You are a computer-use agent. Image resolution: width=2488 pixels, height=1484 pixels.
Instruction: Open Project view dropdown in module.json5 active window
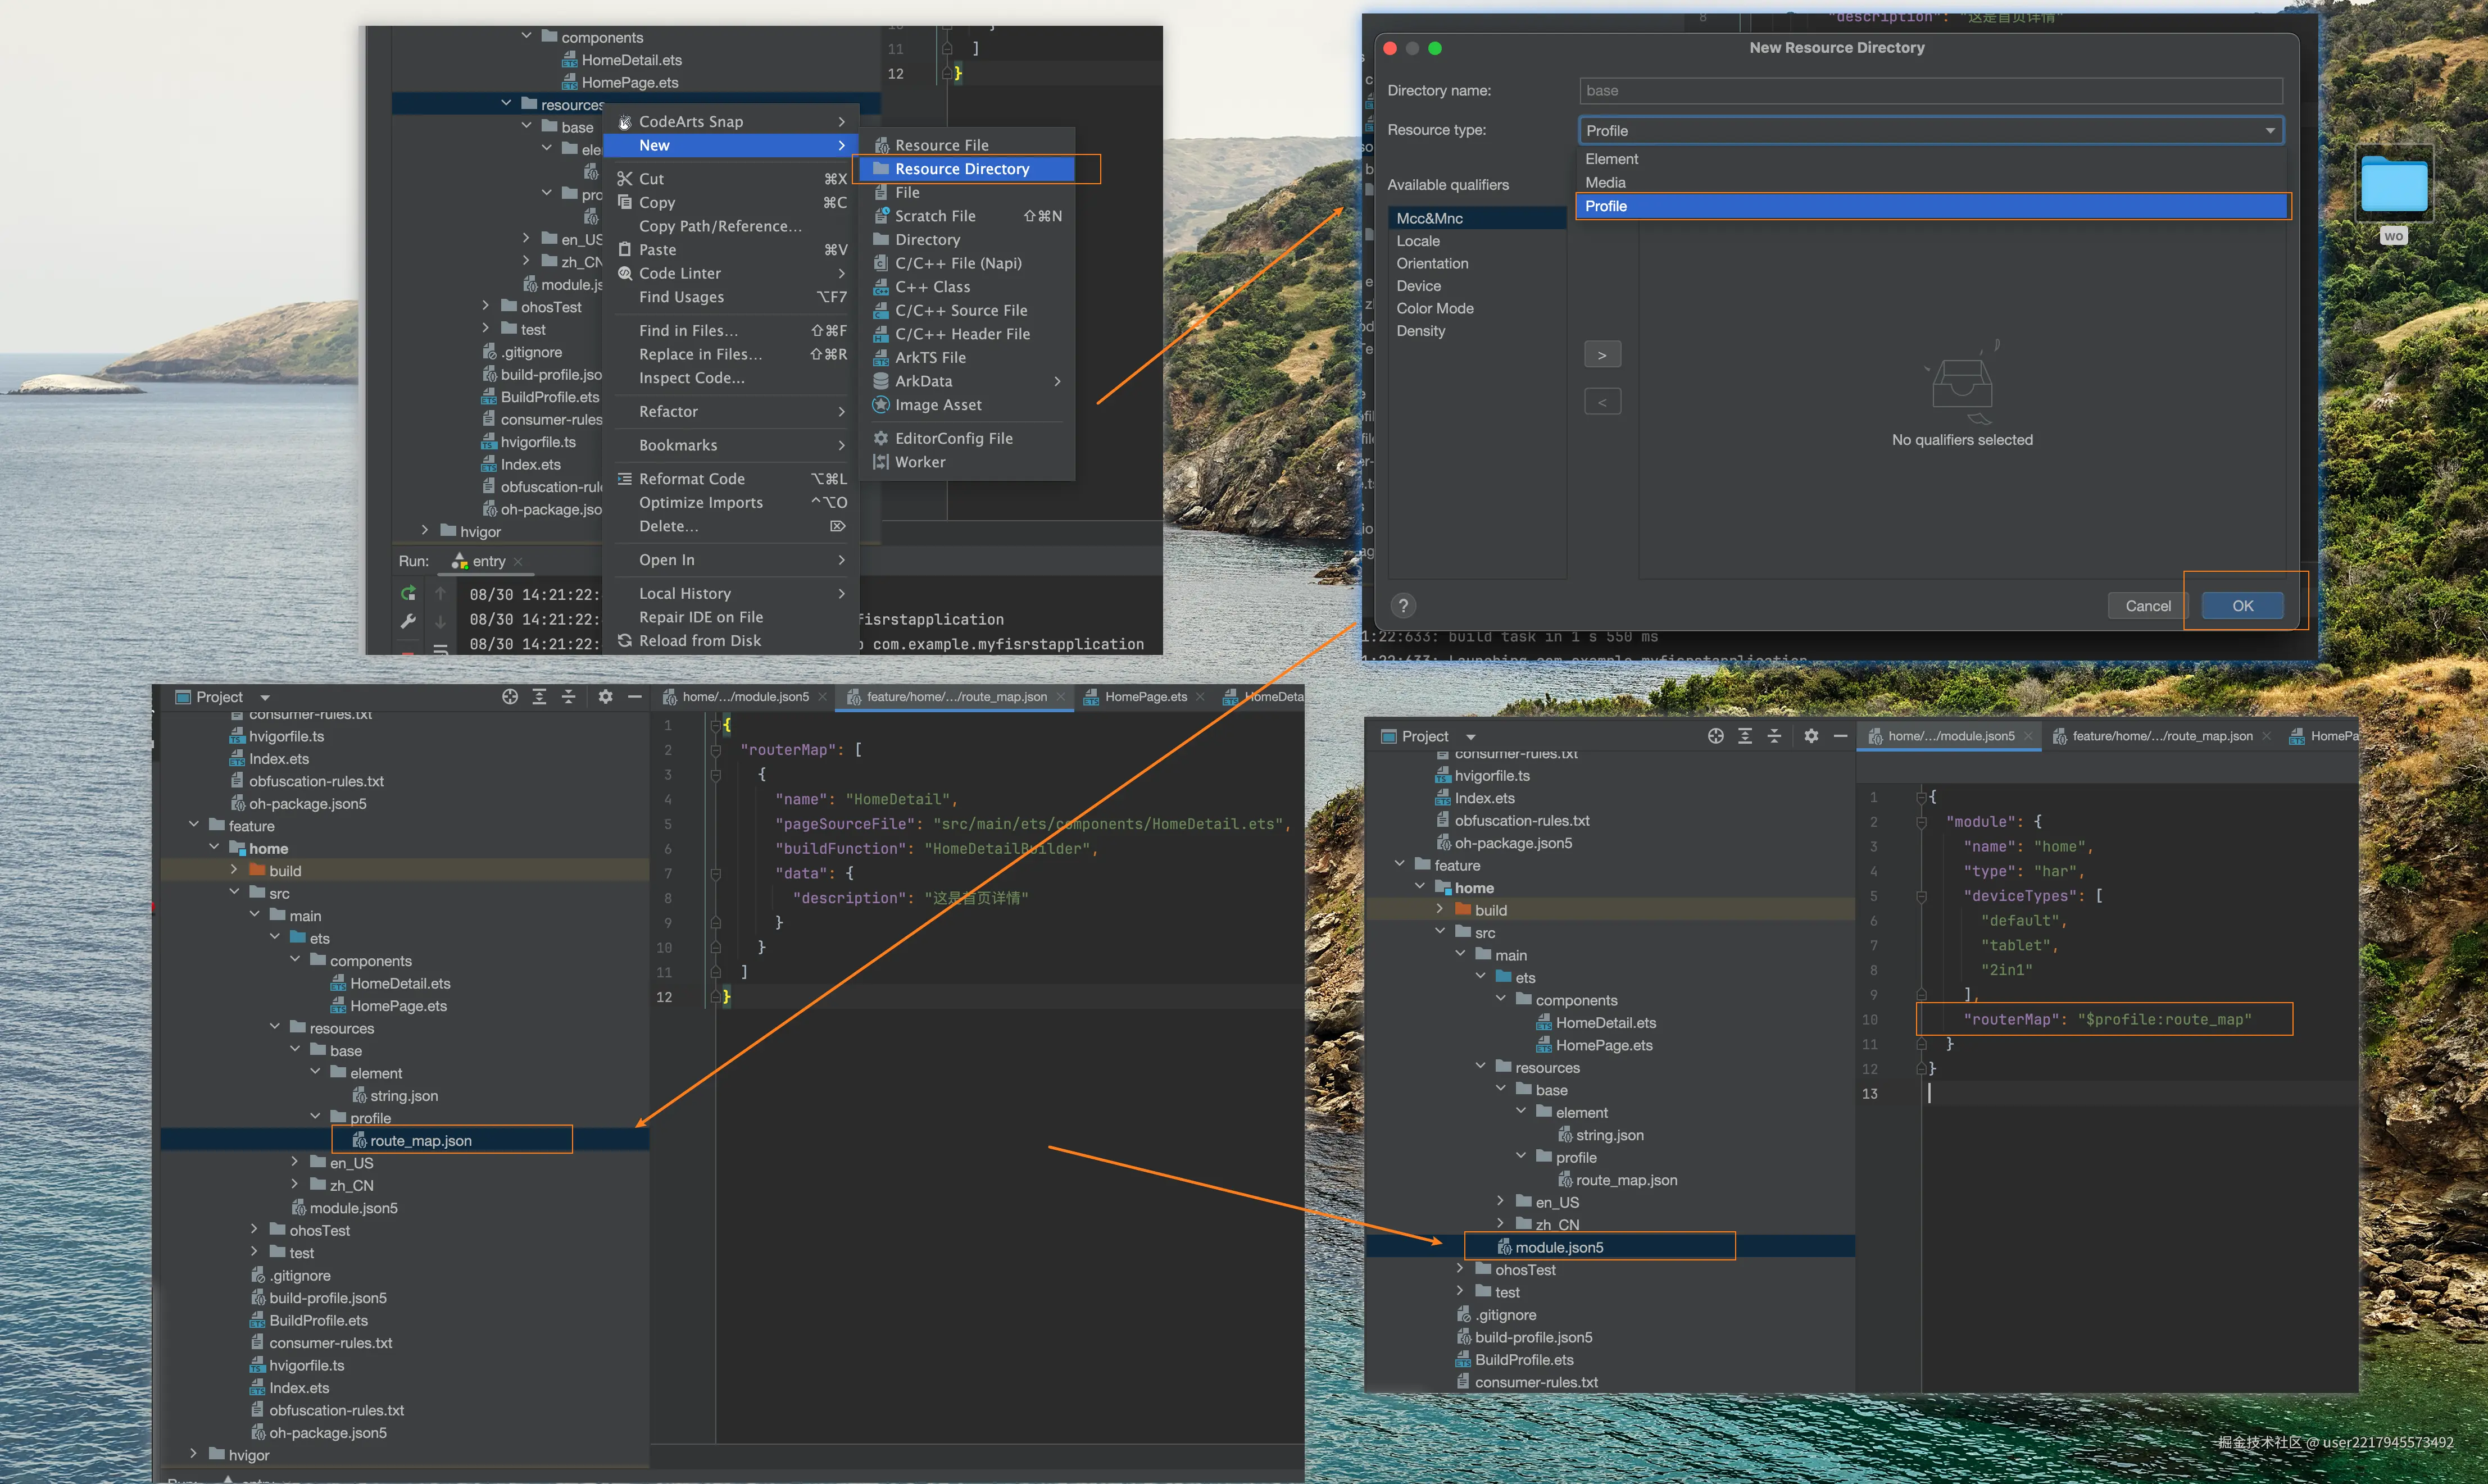(1471, 737)
